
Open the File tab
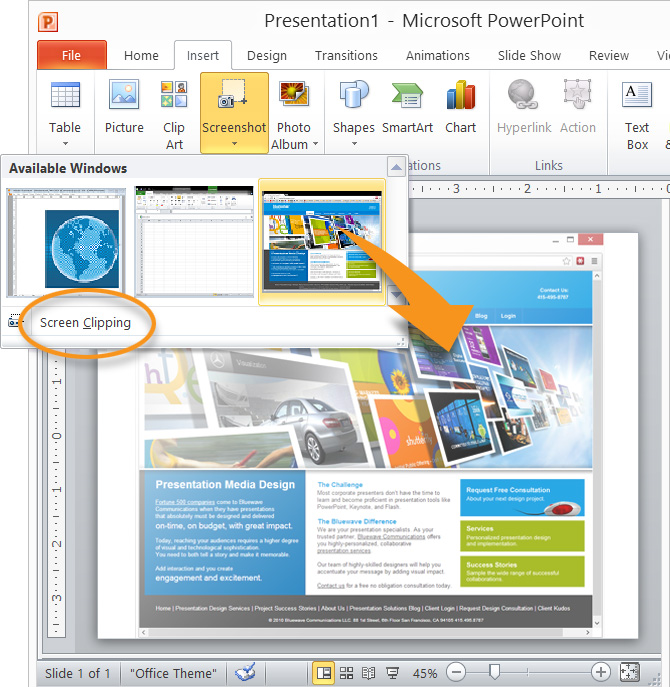click(x=71, y=56)
